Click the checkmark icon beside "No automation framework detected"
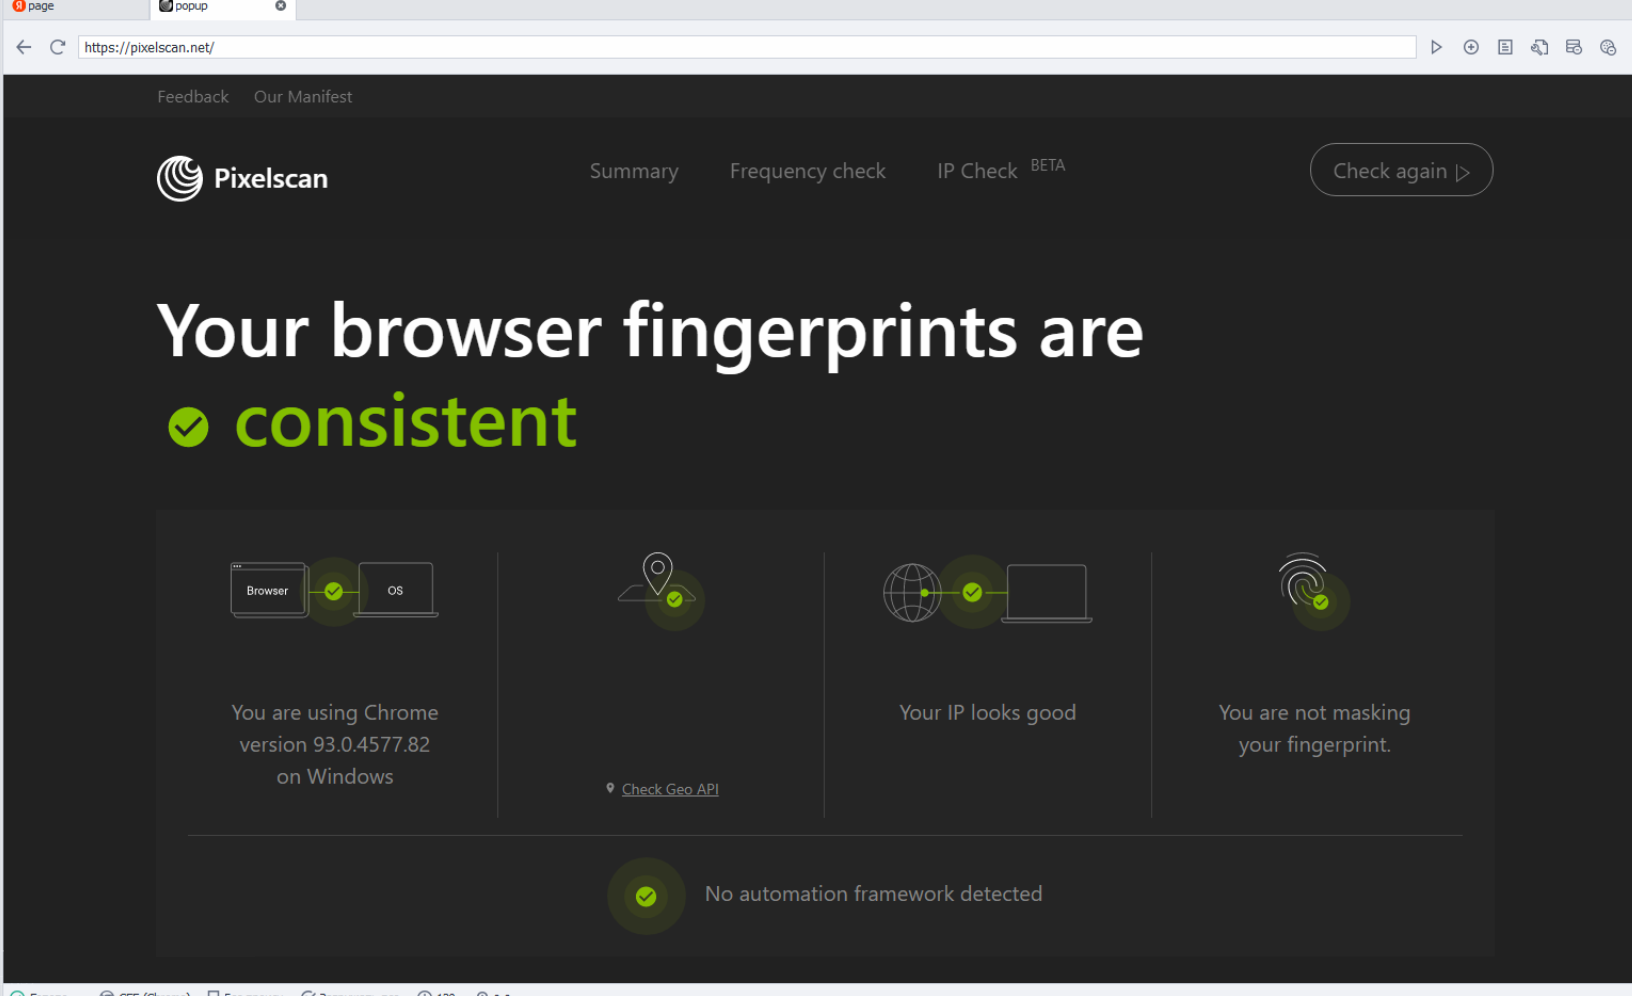Screen dimensions: 1632x996 tap(646, 896)
